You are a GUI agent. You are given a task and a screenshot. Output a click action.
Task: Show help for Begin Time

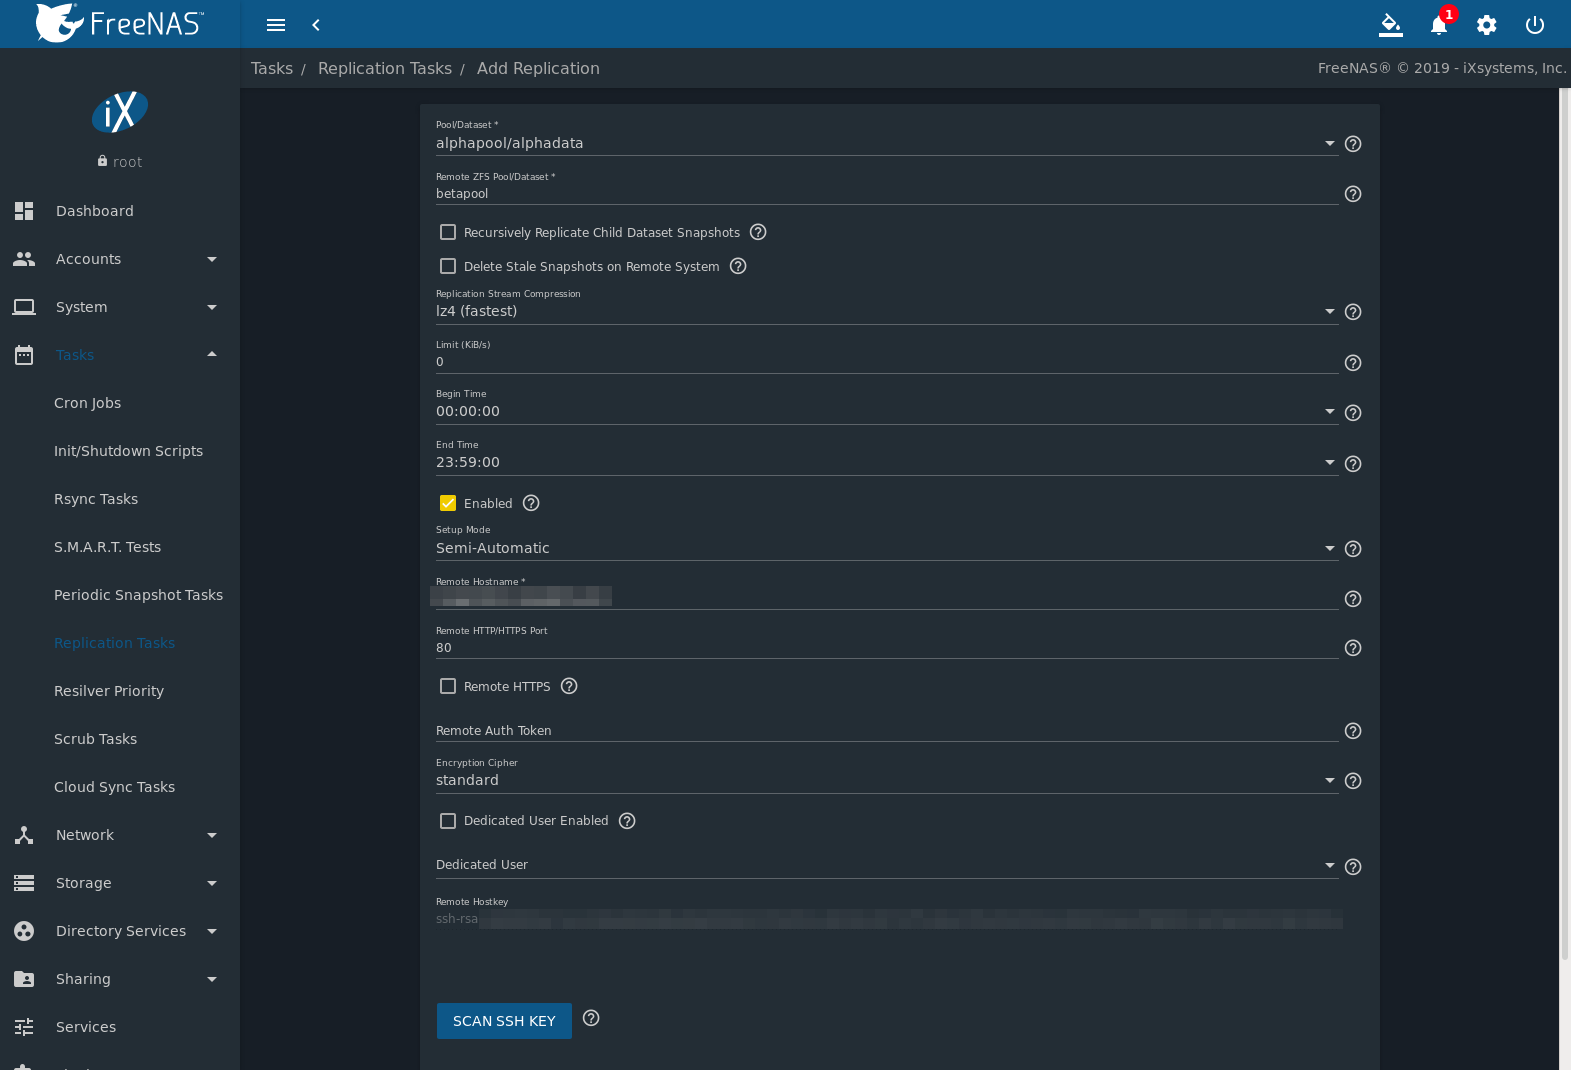pos(1353,413)
